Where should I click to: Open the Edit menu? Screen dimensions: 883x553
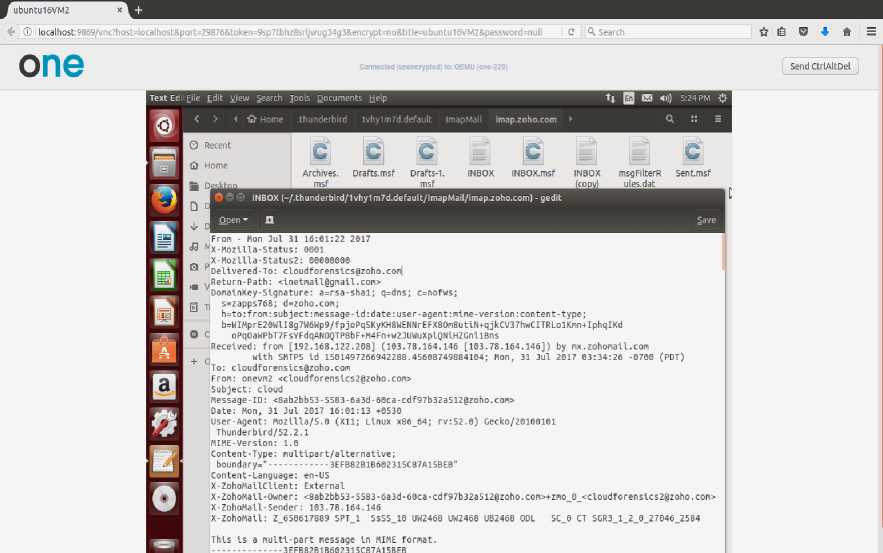tap(215, 98)
